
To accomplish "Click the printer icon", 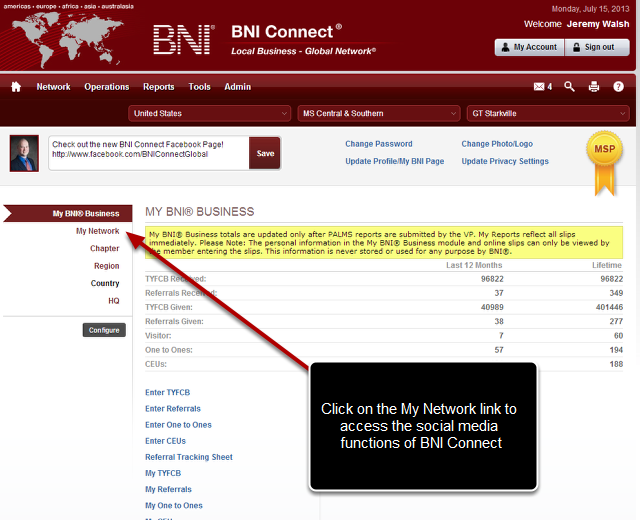I will click(x=594, y=87).
